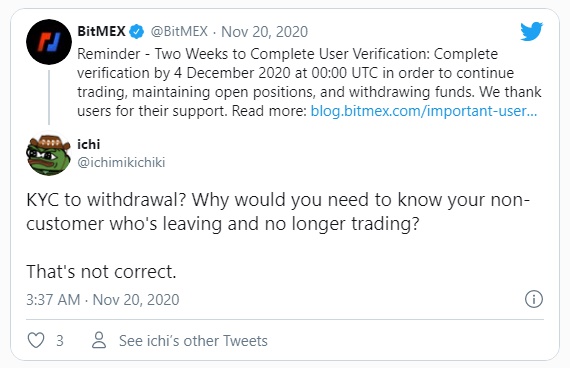Click the like count number 3
Screen dimensions: 570x368
60,341
